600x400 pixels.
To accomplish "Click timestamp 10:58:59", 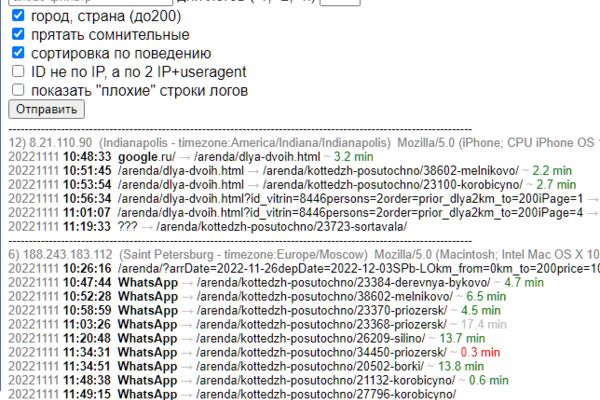I will click(x=87, y=310).
